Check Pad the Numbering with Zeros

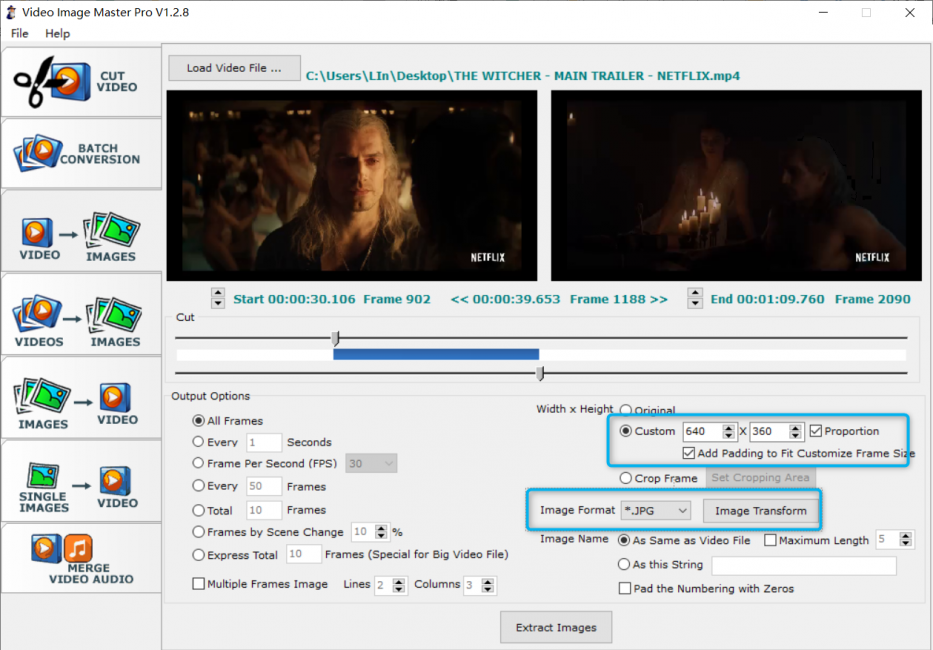[625, 589]
